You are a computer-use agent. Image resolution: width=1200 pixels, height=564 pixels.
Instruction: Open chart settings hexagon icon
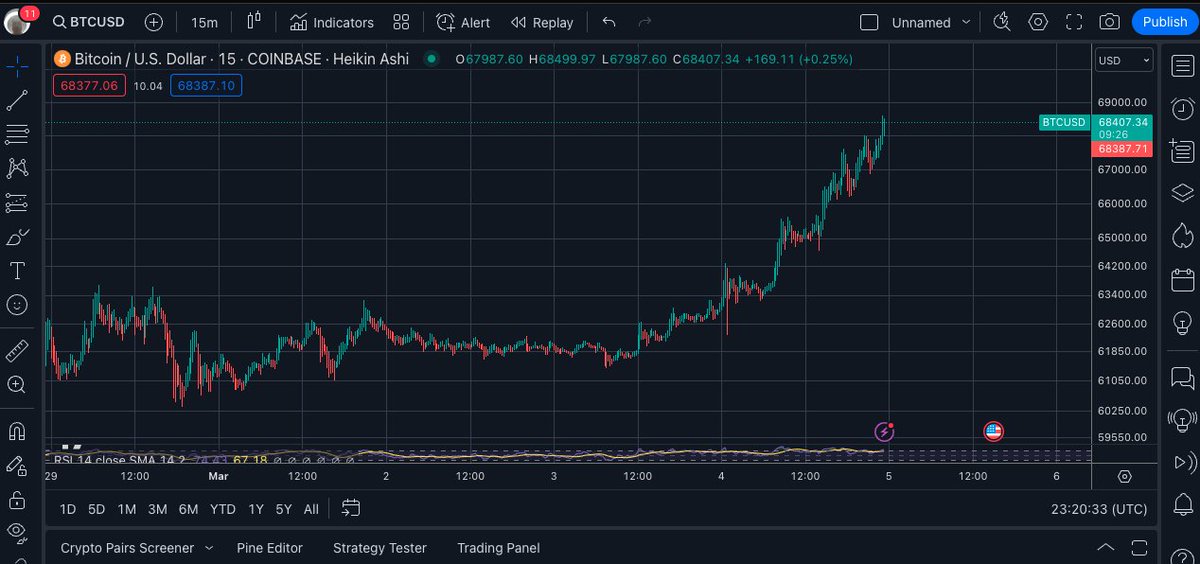coord(1038,22)
